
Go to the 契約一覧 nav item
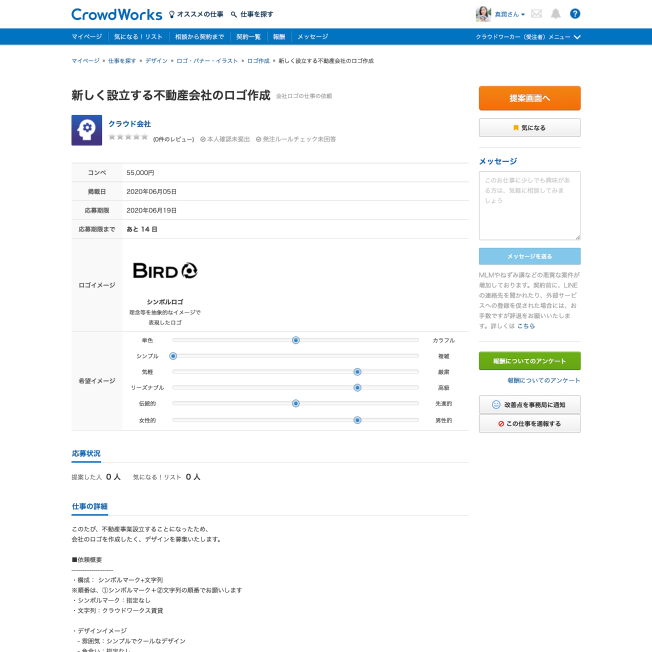tap(248, 36)
